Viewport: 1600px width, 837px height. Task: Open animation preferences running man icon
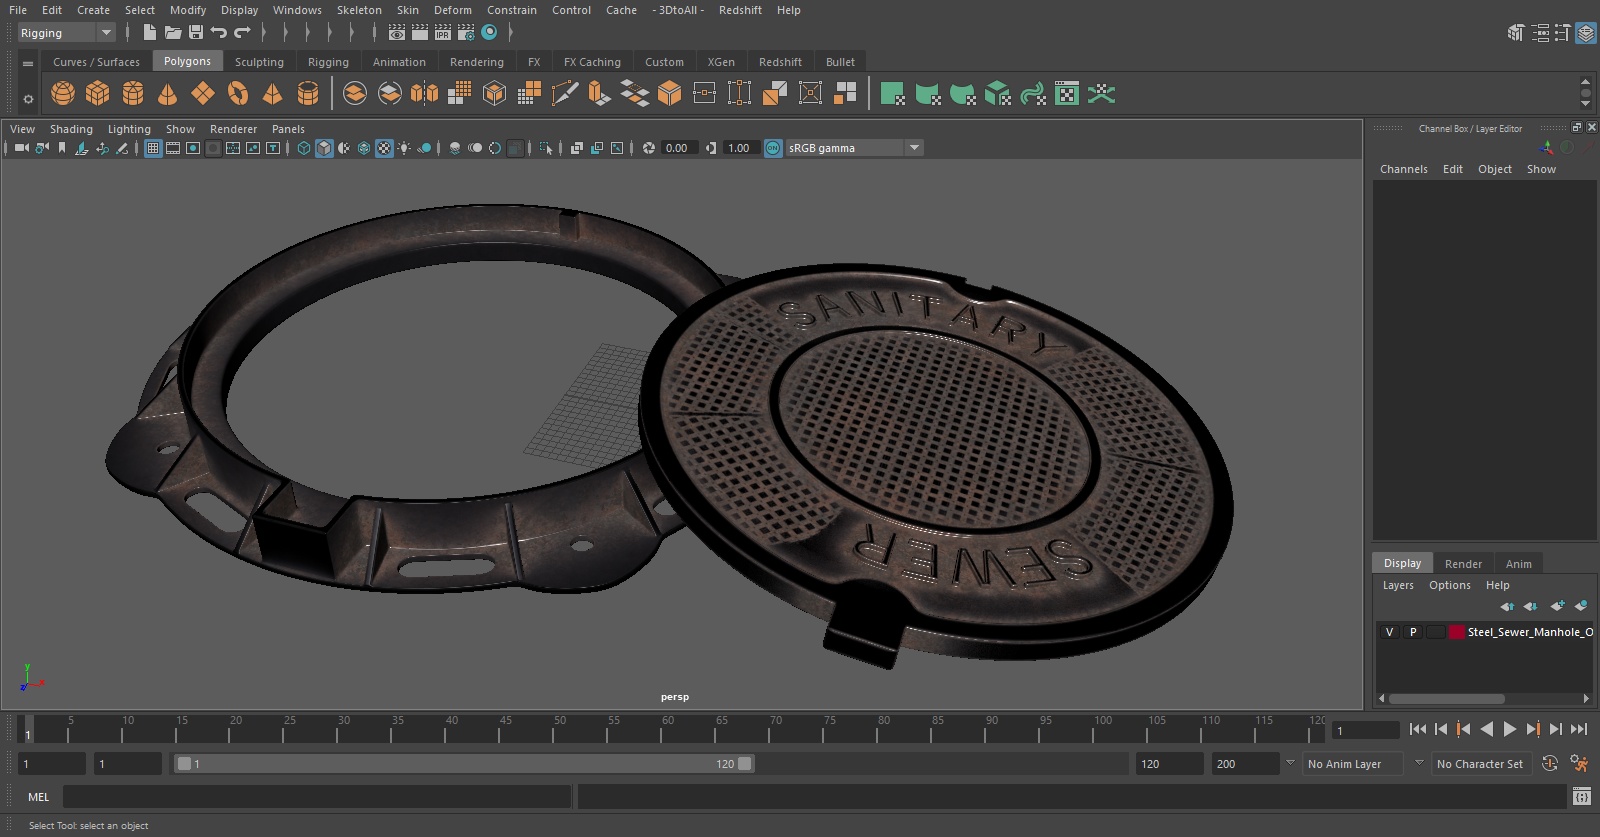[1579, 763]
